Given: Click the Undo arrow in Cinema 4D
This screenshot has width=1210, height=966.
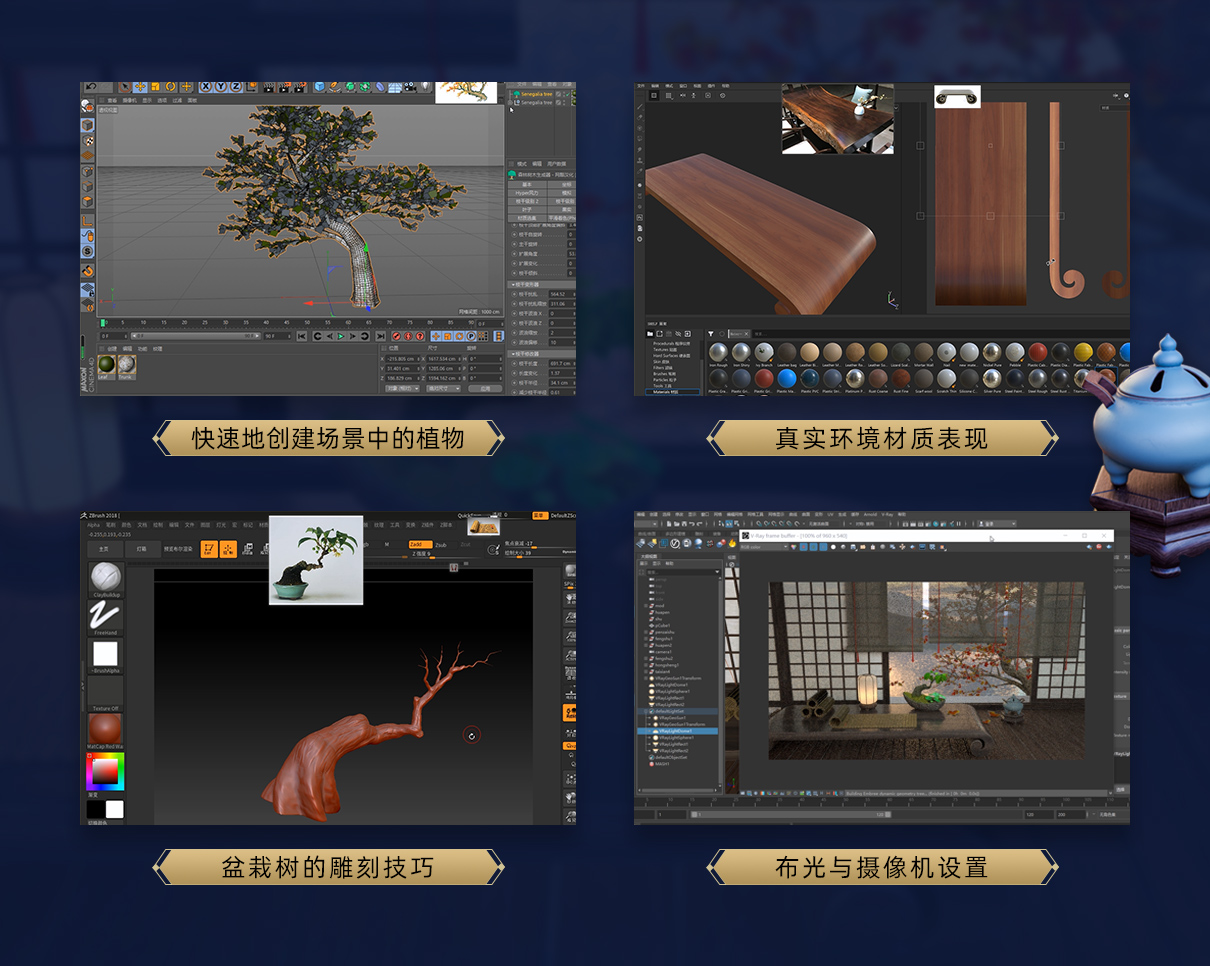Looking at the screenshot, I should tap(91, 87).
